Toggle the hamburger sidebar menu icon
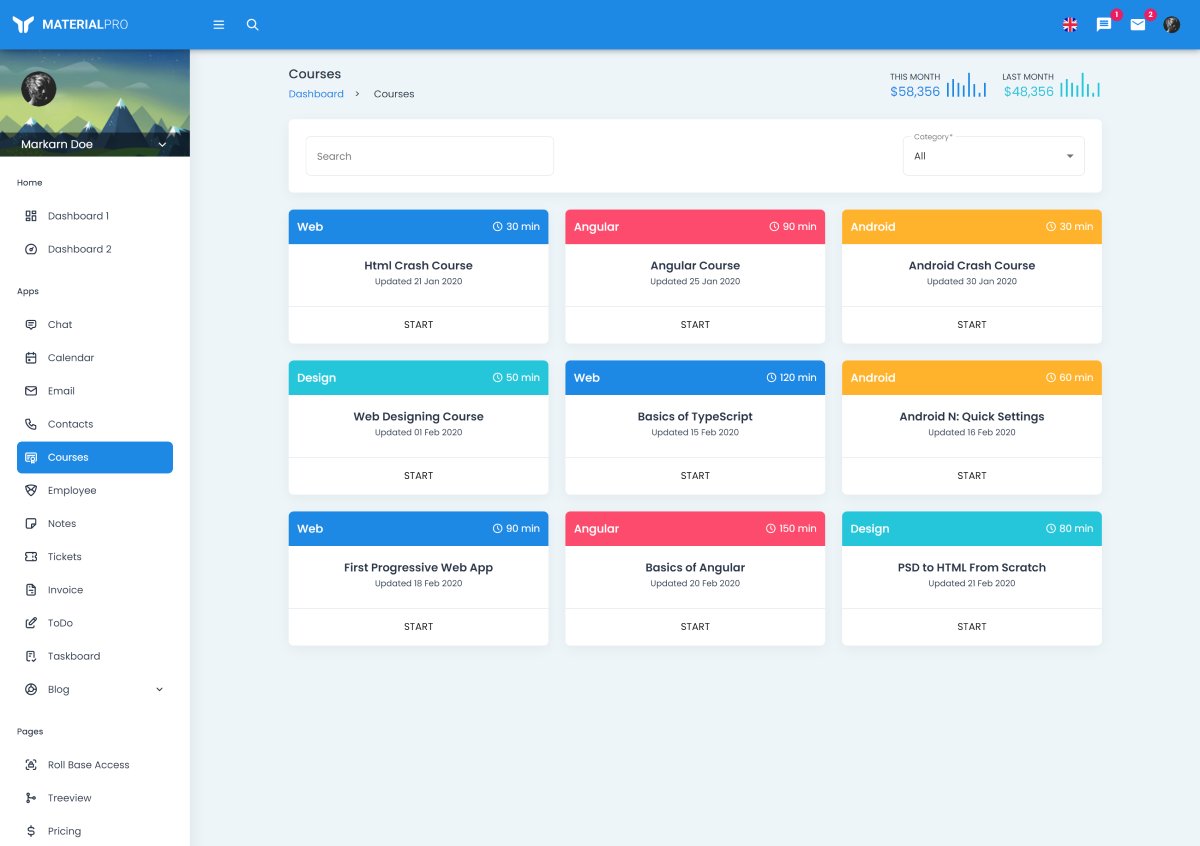The image size is (1200, 846). pos(219,25)
